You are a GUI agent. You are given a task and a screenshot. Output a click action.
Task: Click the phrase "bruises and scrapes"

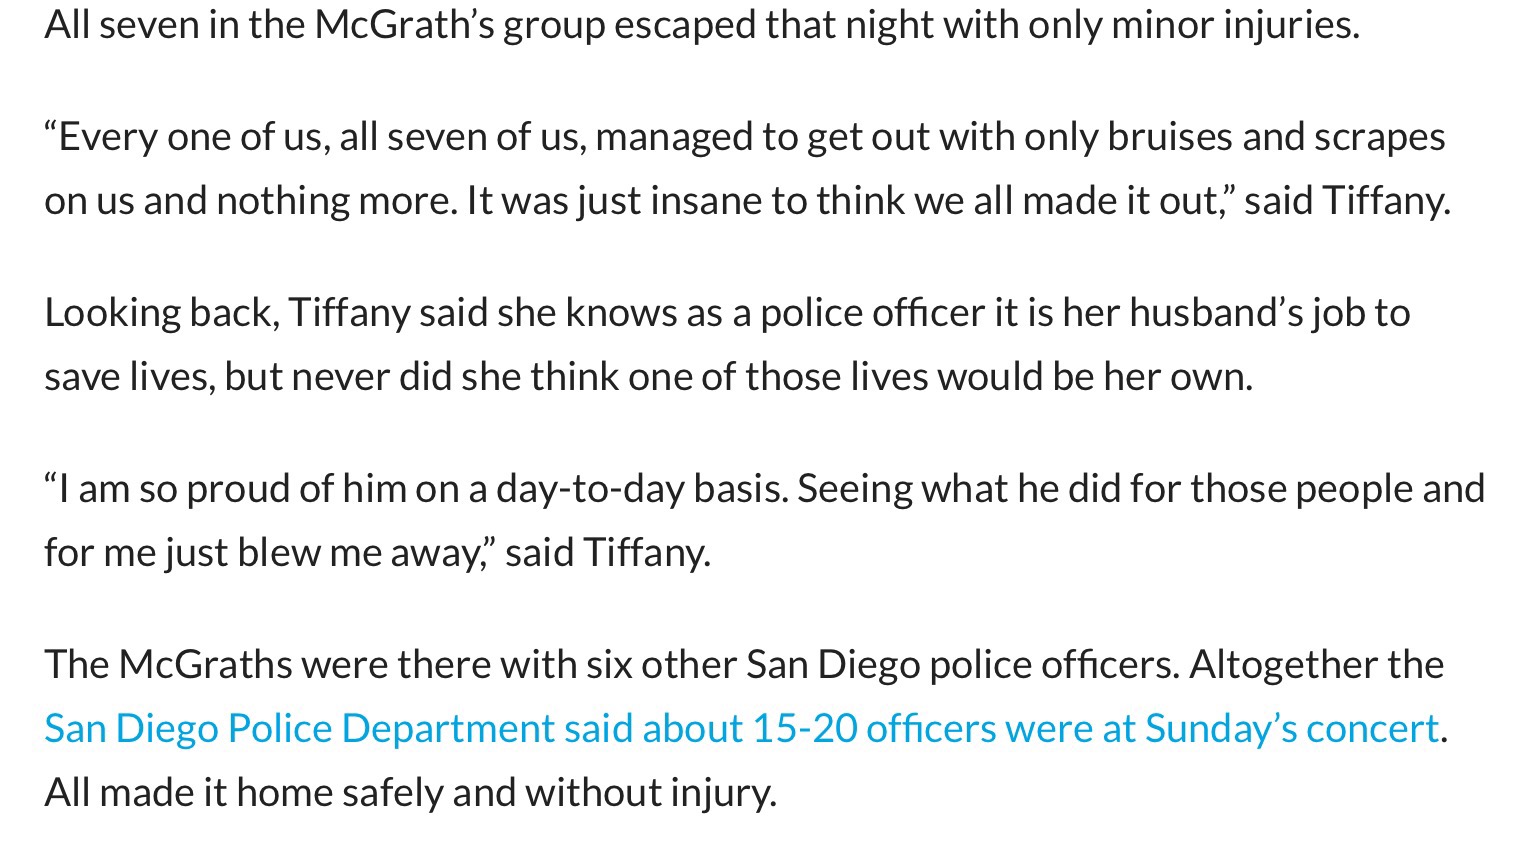coord(1276,137)
